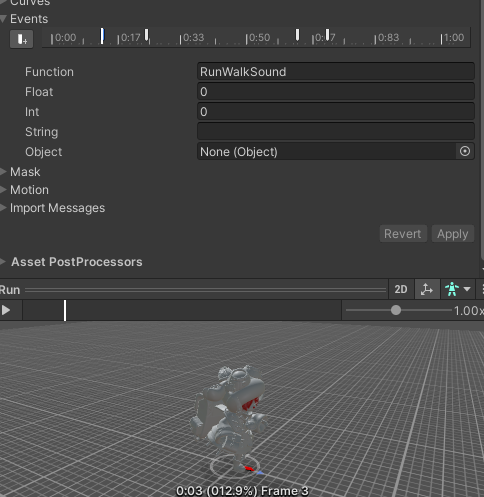Image resolution: width=484 pixels, height=497 pixels.
Task: Click the Add Event icon button
Action: tap(21, 39)
